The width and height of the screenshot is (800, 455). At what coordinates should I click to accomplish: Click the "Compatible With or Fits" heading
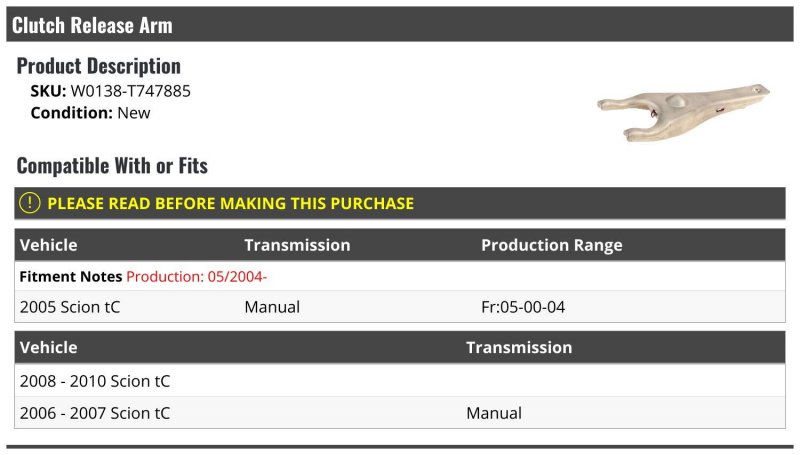[112, 165]
